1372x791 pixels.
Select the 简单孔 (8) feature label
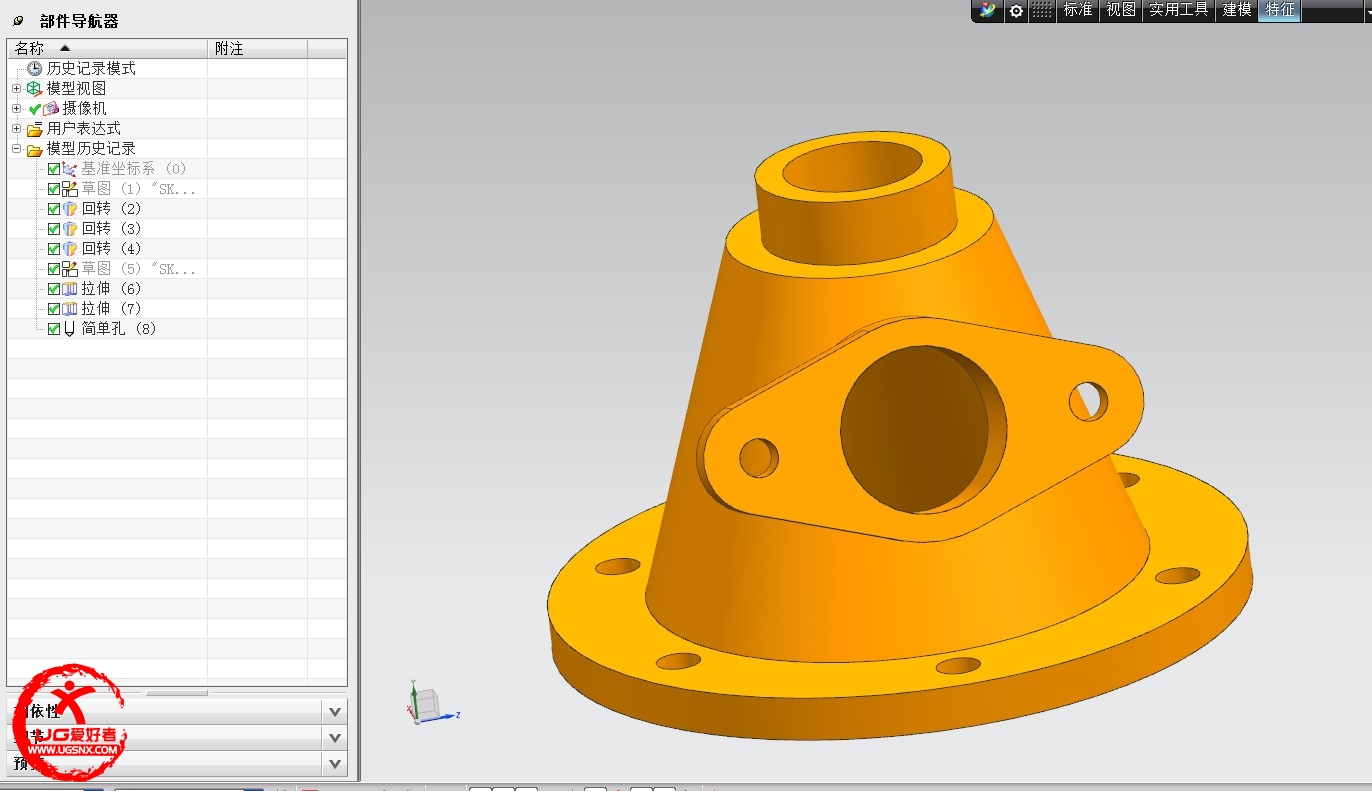click(x=120, y=329)
